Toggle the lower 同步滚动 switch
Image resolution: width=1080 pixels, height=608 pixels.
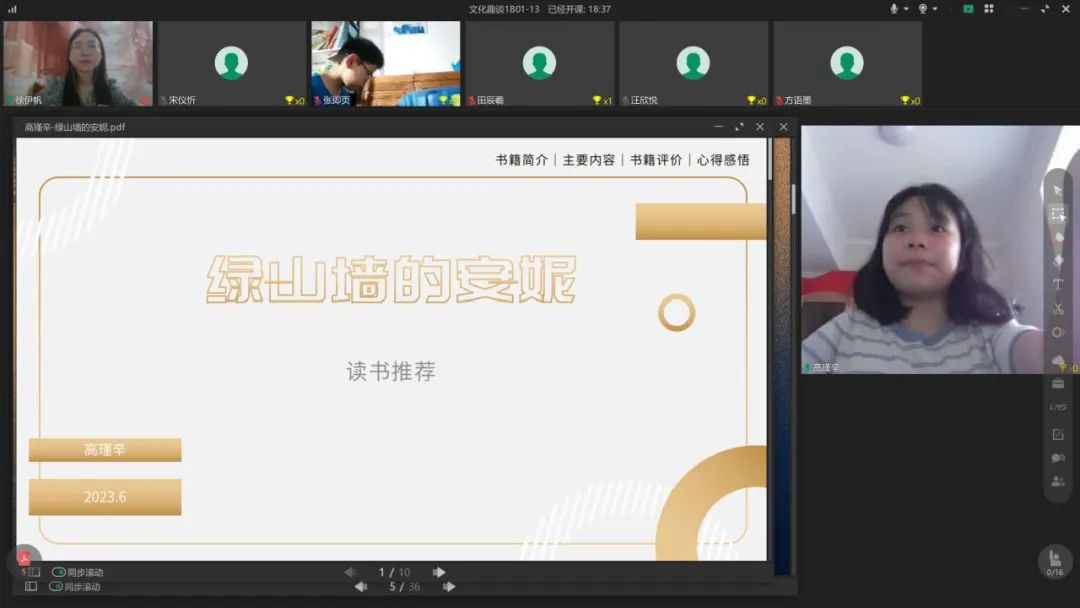point(56,587)
